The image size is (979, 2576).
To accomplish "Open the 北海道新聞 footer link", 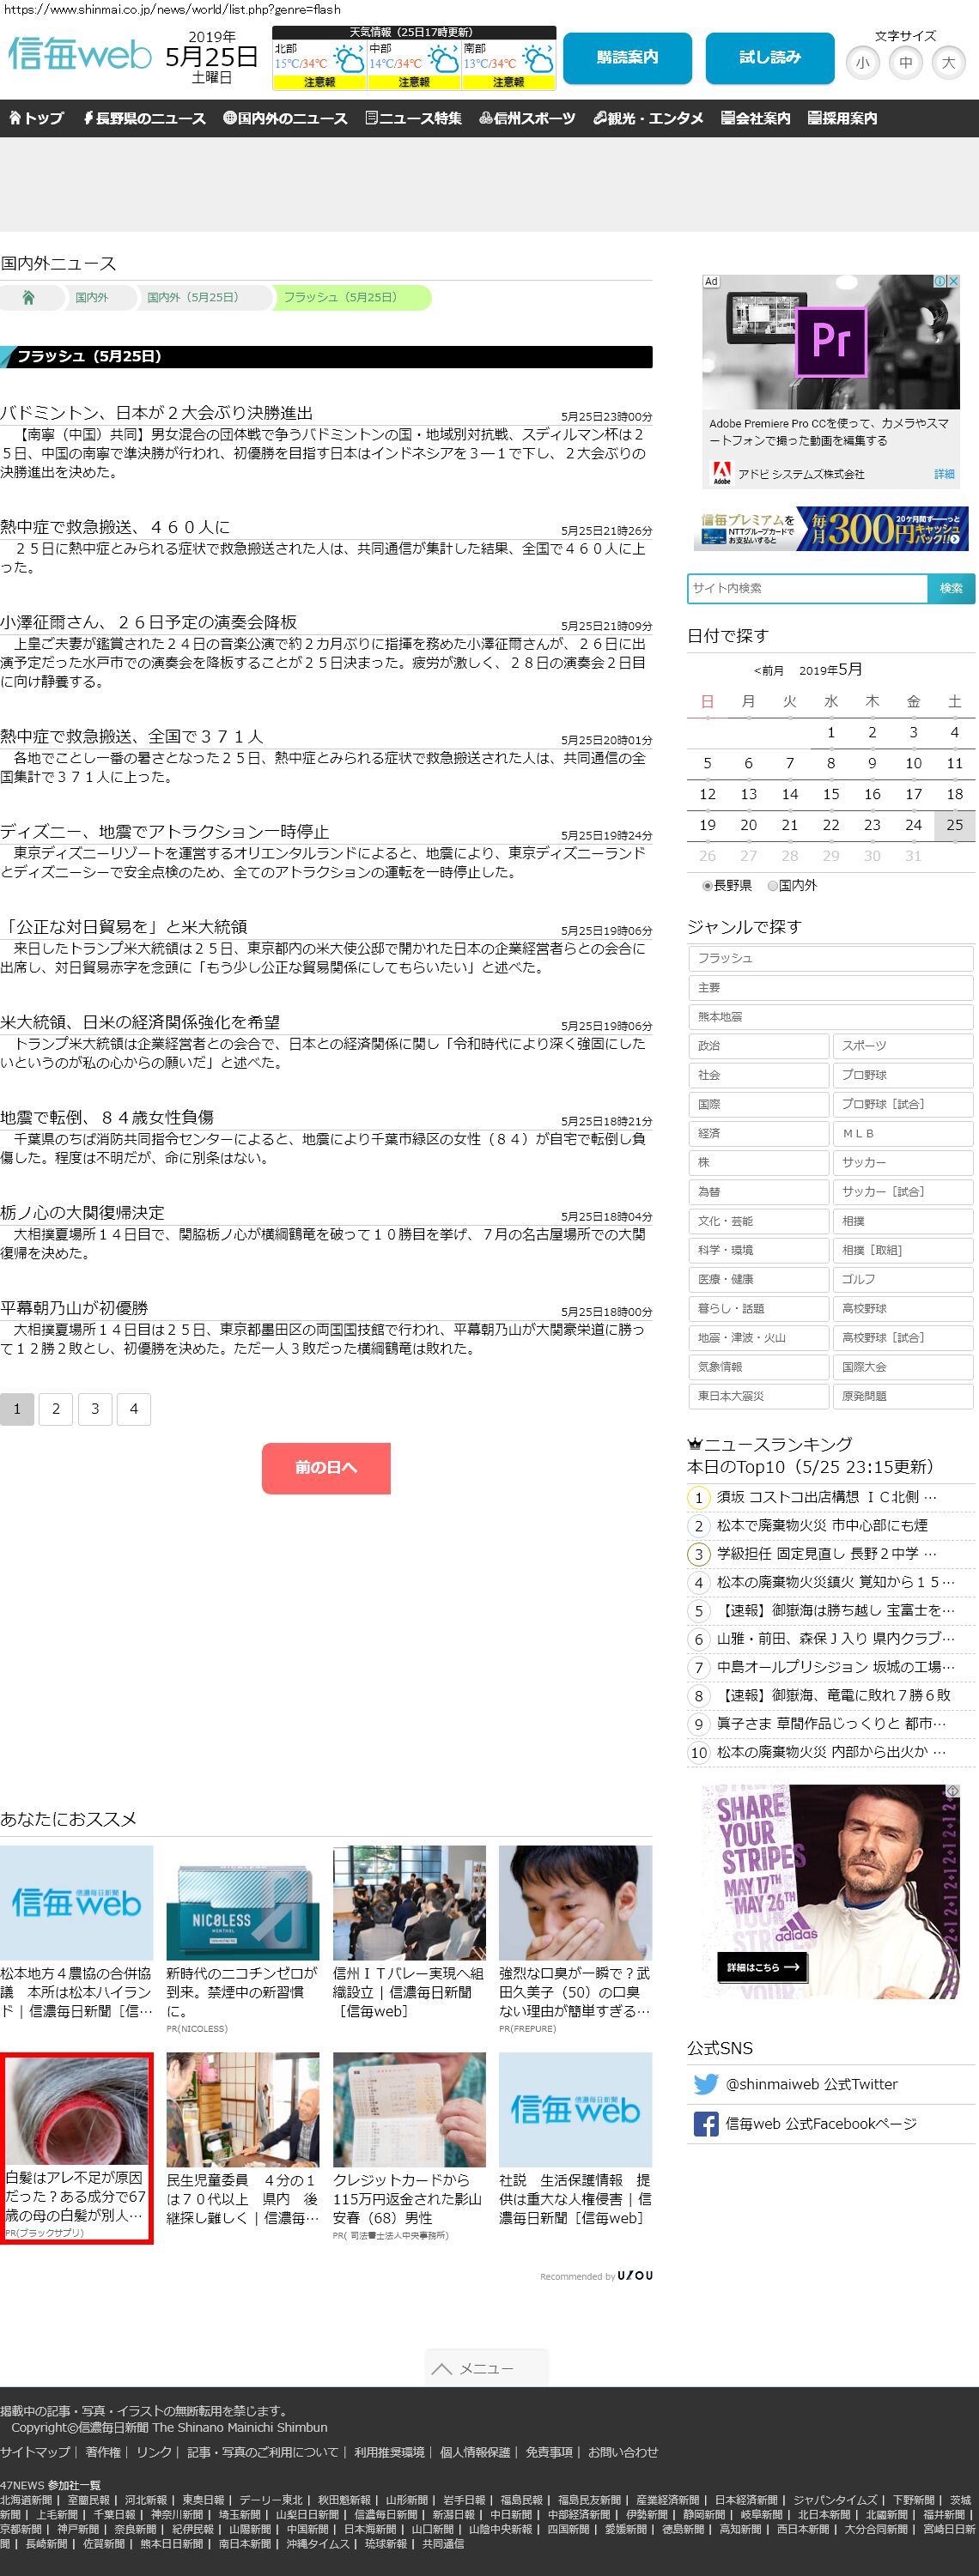I will tap(26, 2500).
